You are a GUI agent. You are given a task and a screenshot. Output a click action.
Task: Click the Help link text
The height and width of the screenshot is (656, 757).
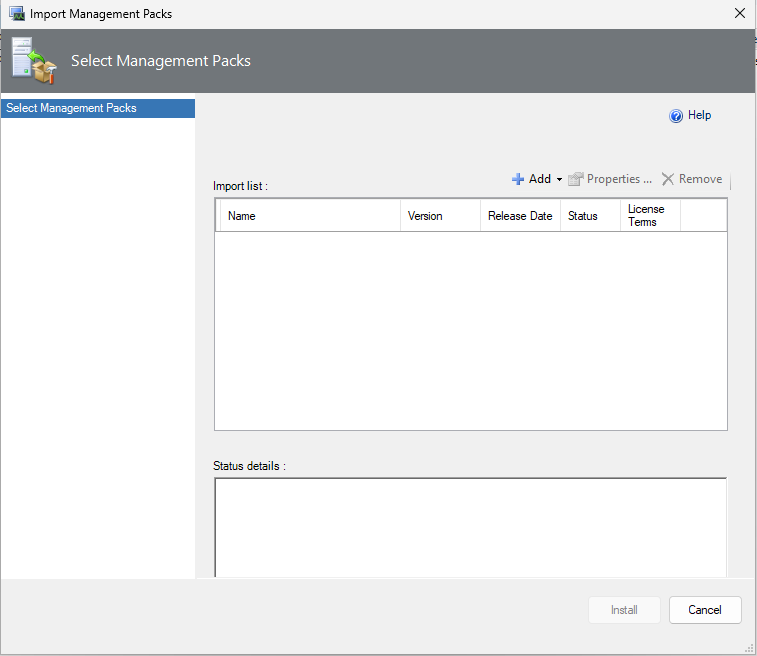pyautogui.click(x=699, y=115)
